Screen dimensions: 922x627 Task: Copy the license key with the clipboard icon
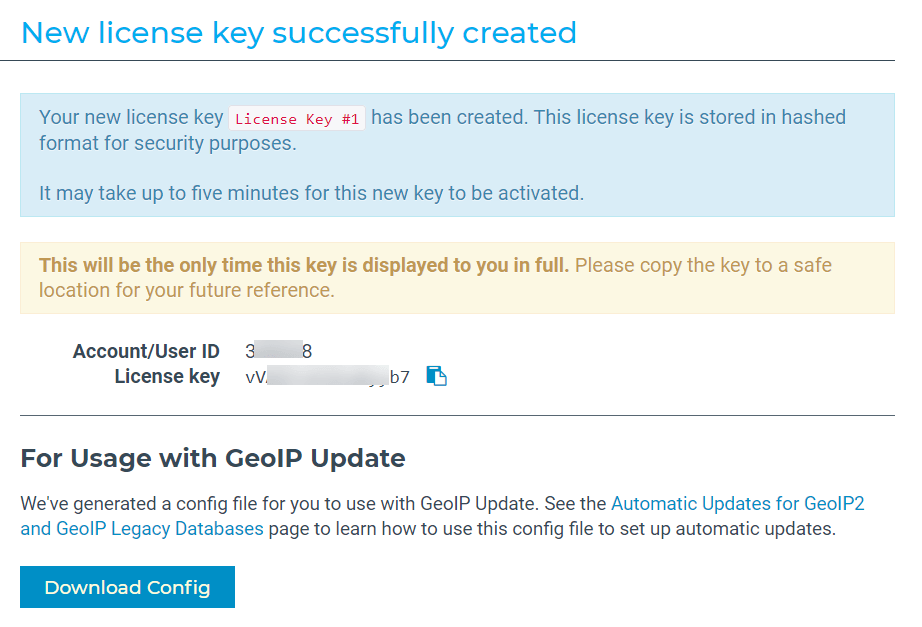tap(437, 377)
